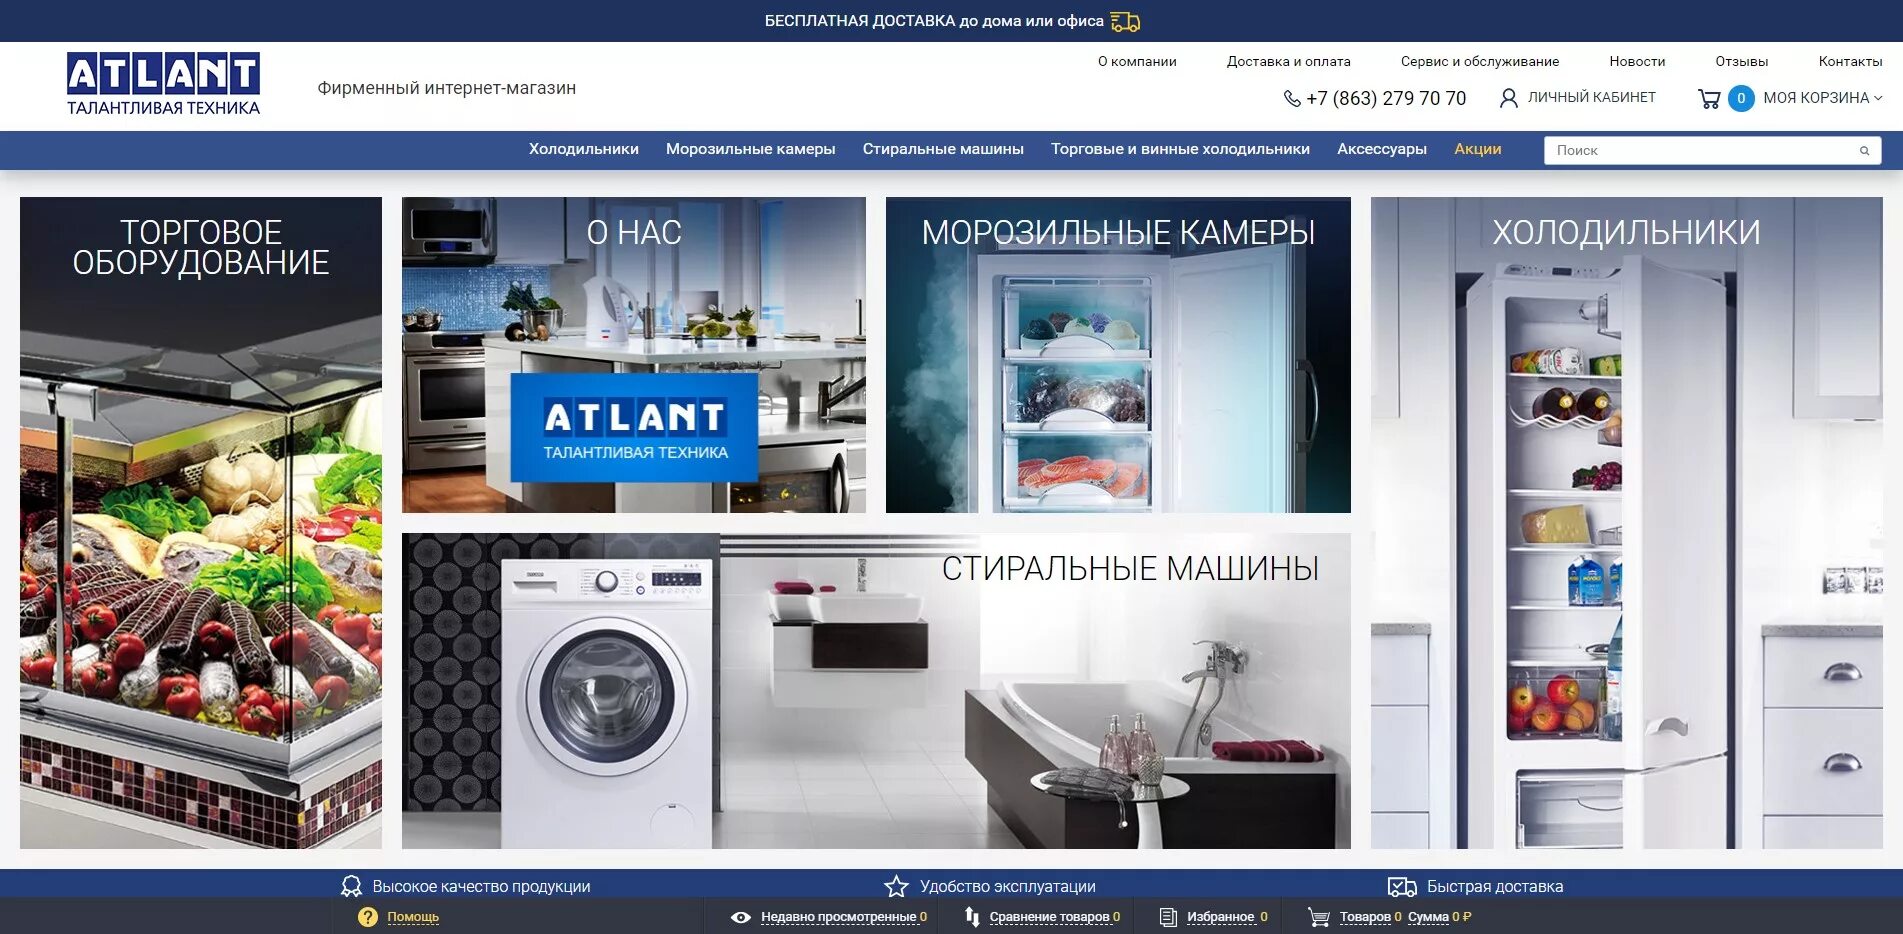Click the comparison arrows icon

[972, 917]
